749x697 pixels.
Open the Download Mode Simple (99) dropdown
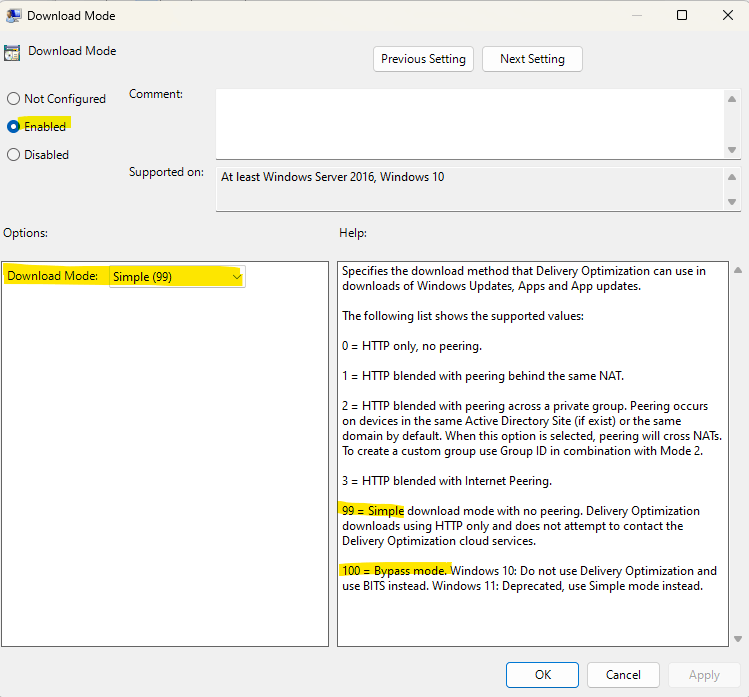(x=177, y=277)
